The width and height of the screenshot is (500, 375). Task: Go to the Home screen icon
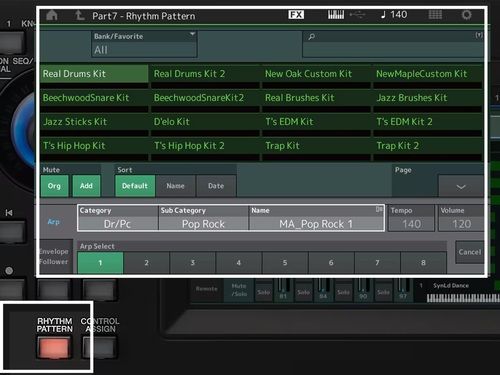click(x=52, y=15)
